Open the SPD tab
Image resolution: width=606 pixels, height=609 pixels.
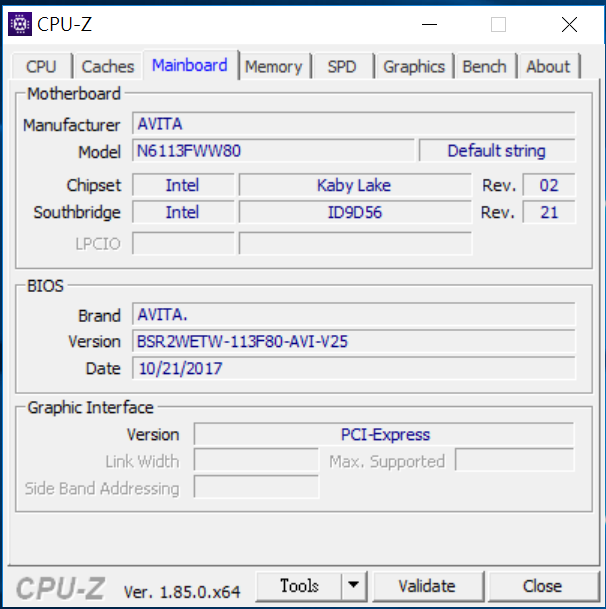click(342, 66)
